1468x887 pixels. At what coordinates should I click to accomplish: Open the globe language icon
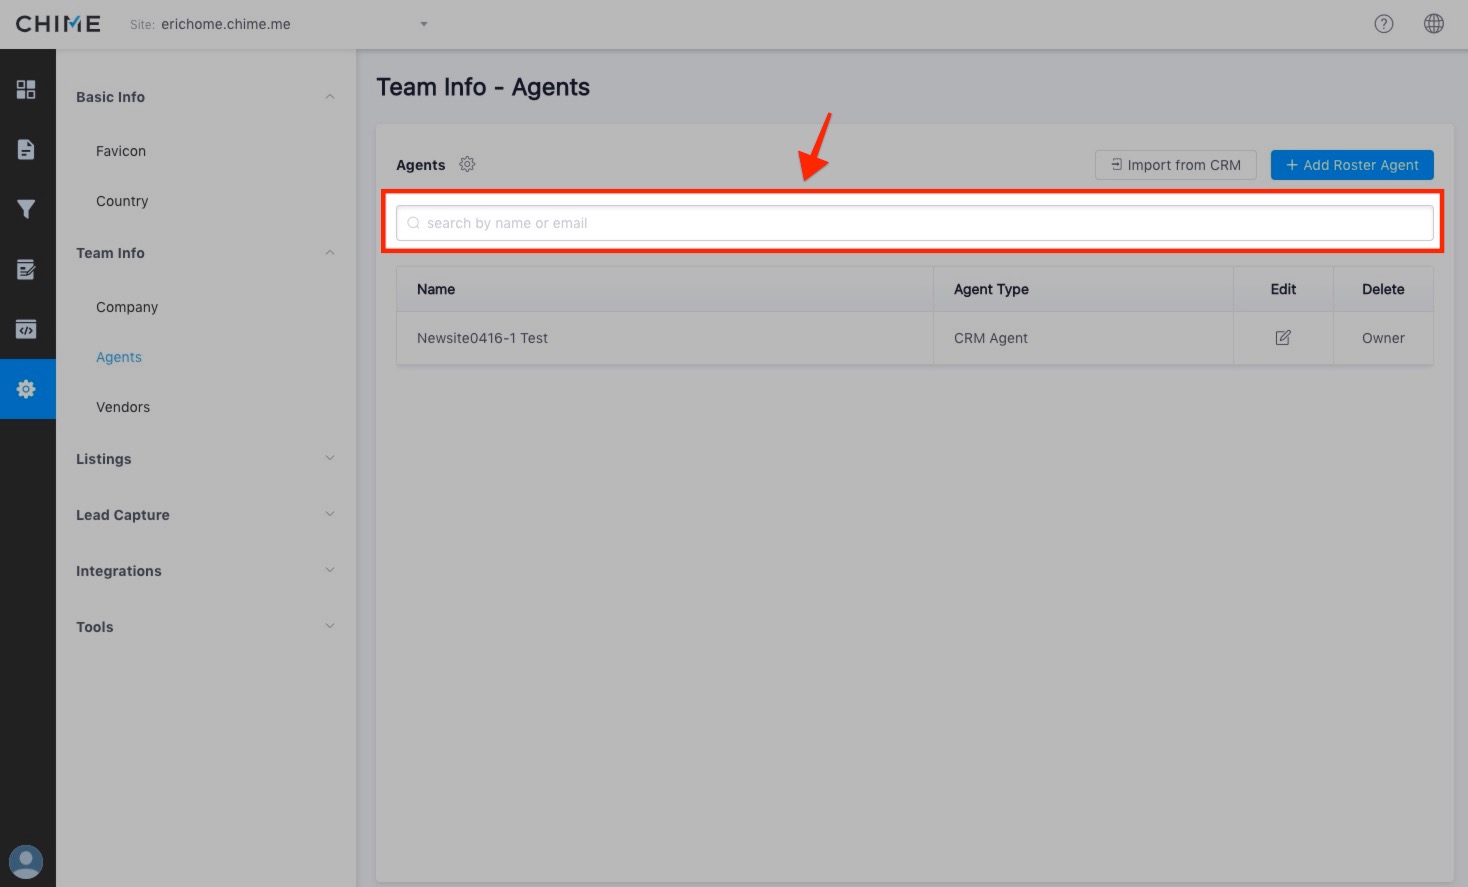point(1433,24)
